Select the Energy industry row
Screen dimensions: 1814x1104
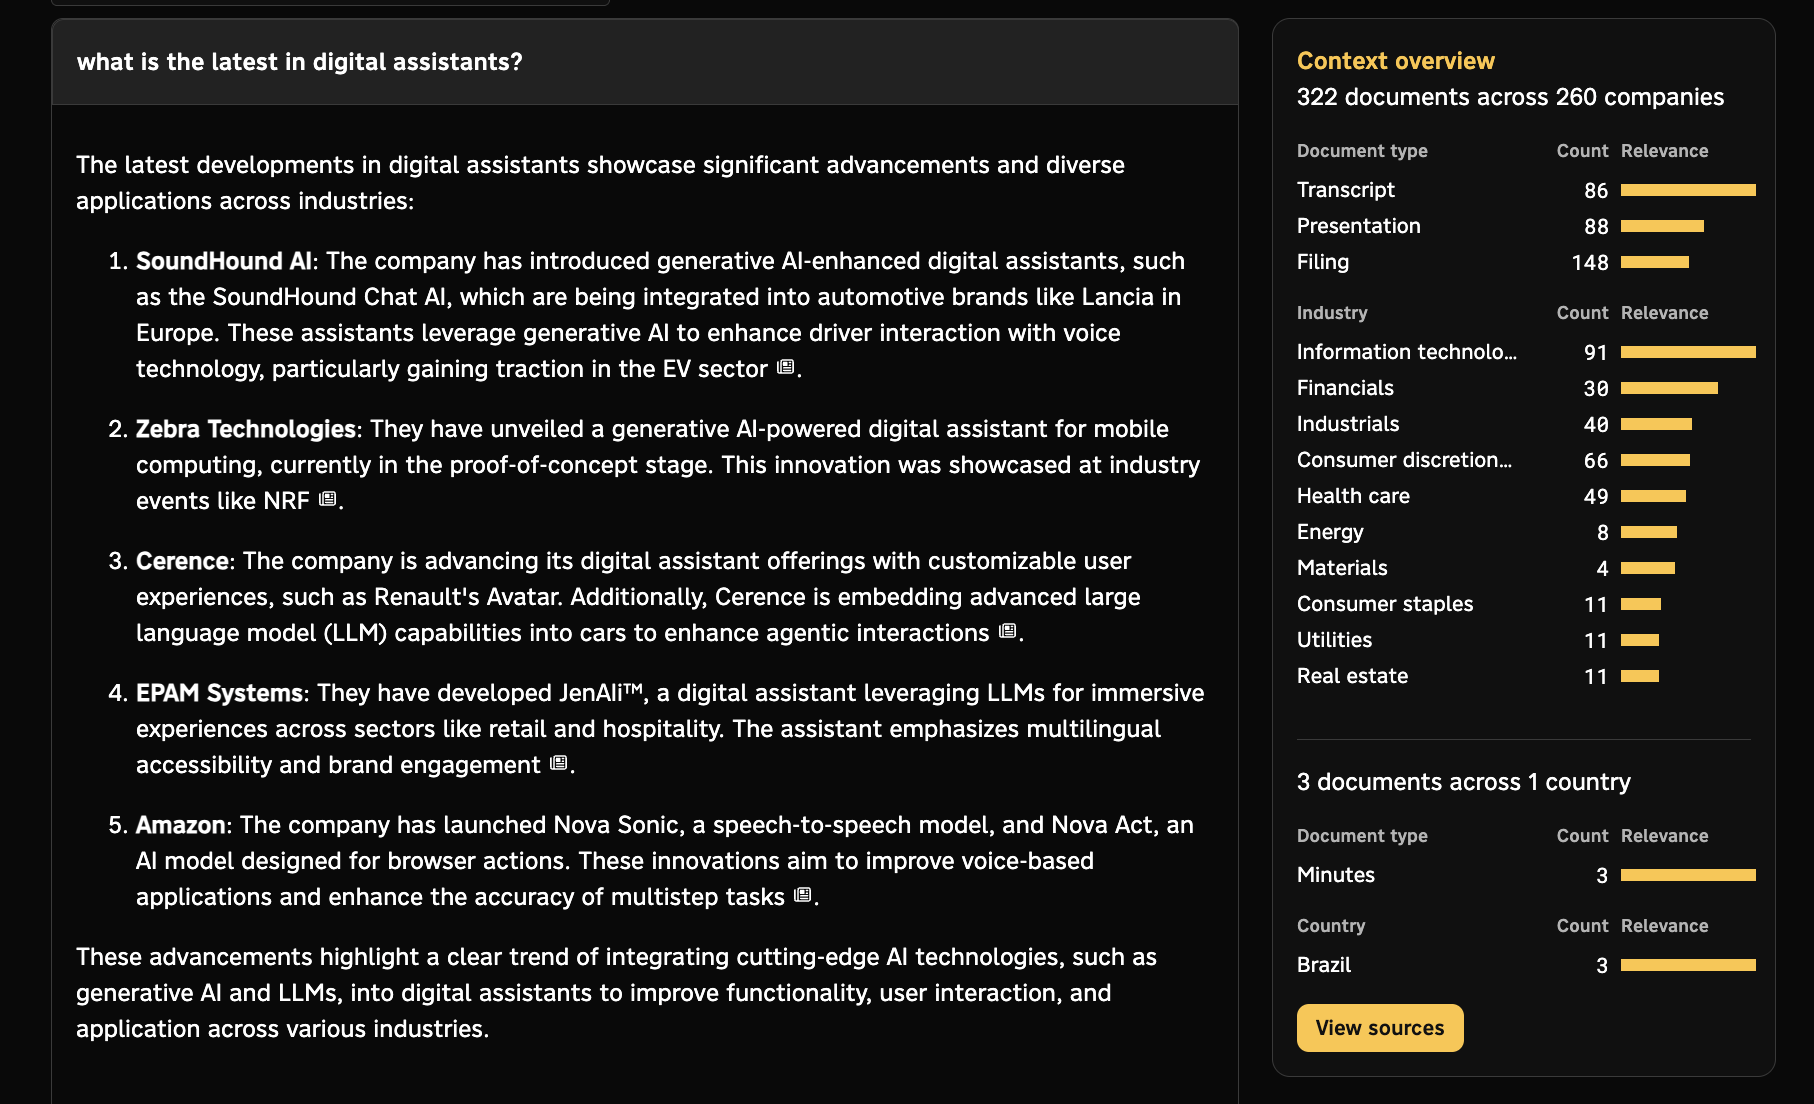pyautogui.click(x=1526, y=532)
